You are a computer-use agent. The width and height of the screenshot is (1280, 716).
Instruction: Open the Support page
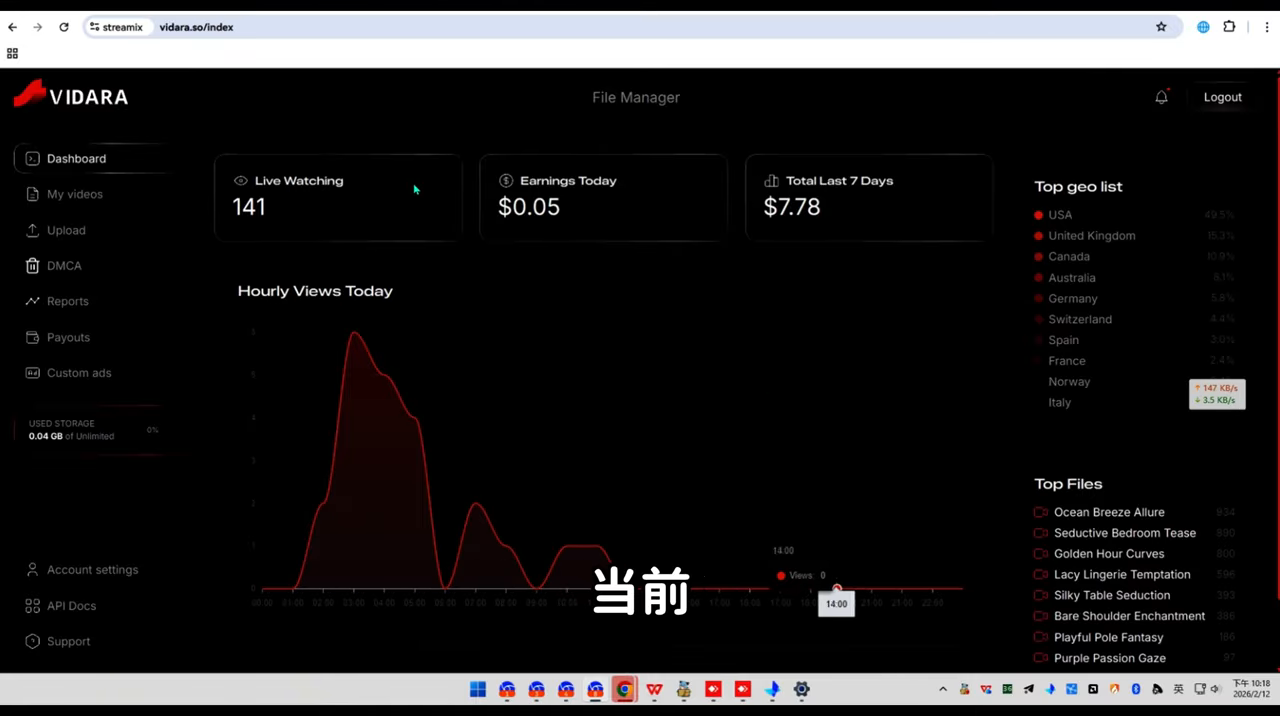coord(69,641)
